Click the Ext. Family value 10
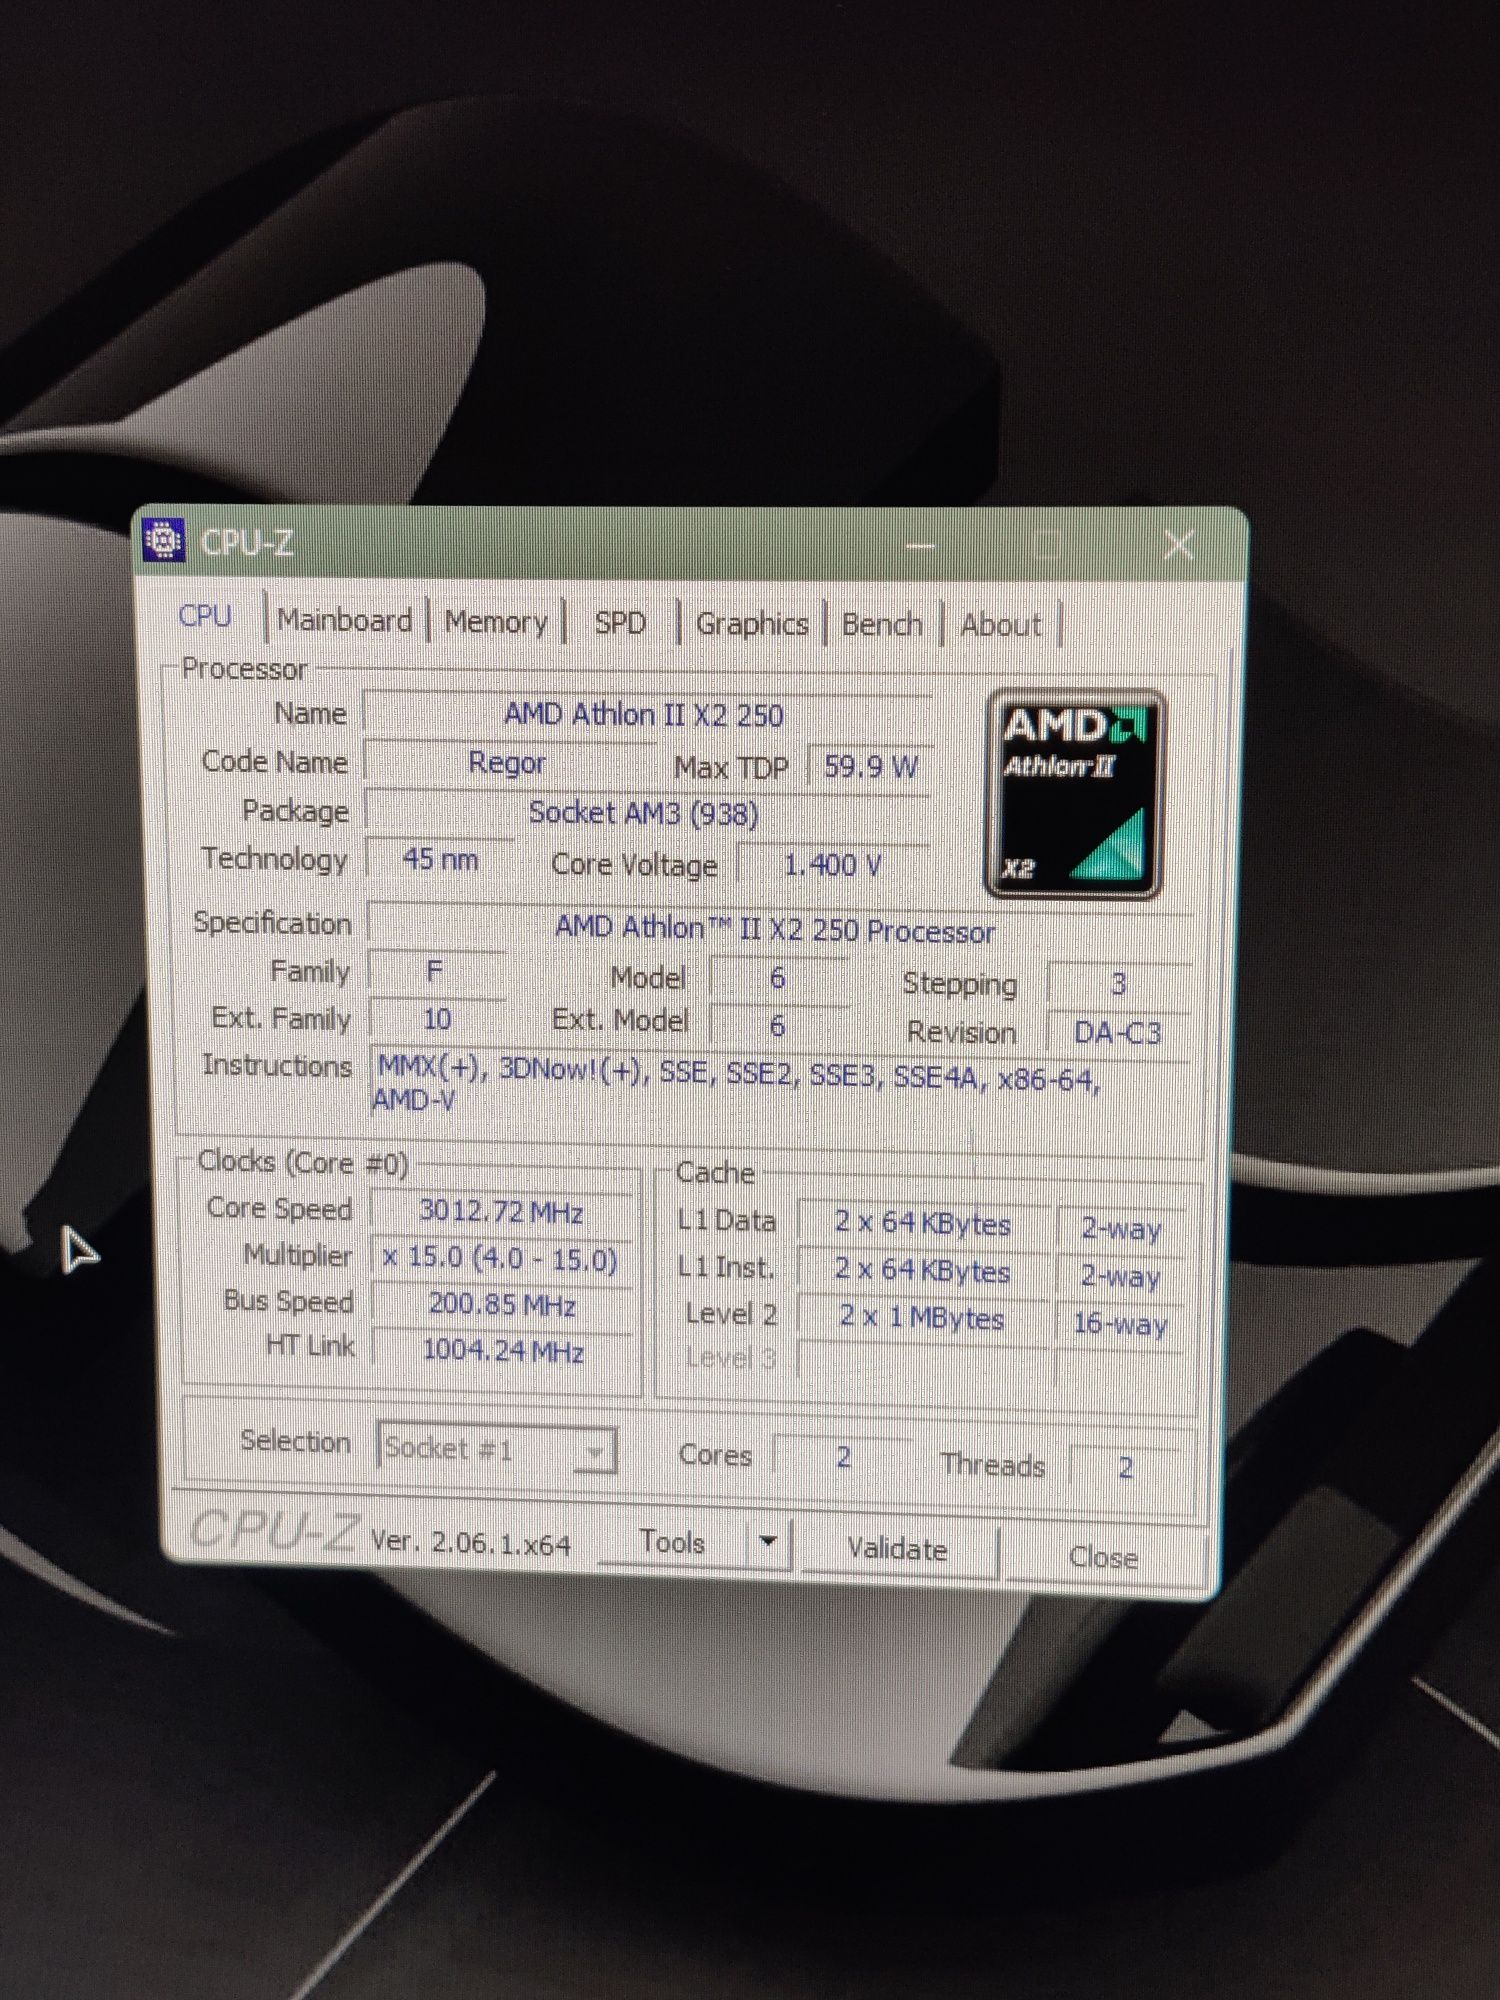This screenshot has width=1500, height=2000. coord(437,1019)
